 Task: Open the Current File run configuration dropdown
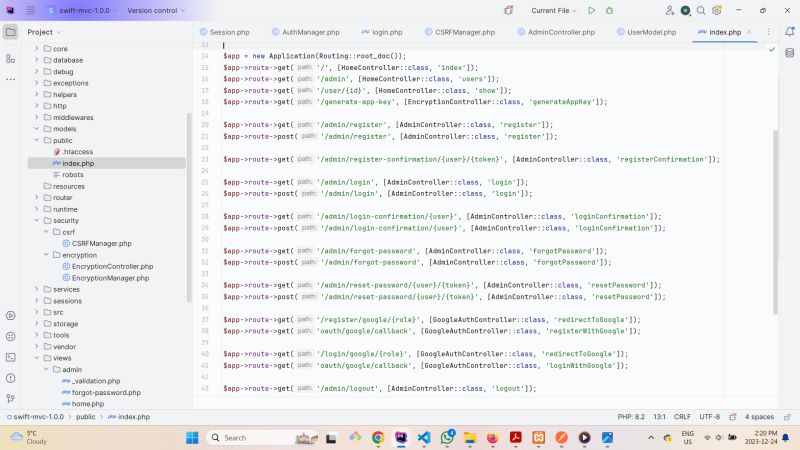555,10
